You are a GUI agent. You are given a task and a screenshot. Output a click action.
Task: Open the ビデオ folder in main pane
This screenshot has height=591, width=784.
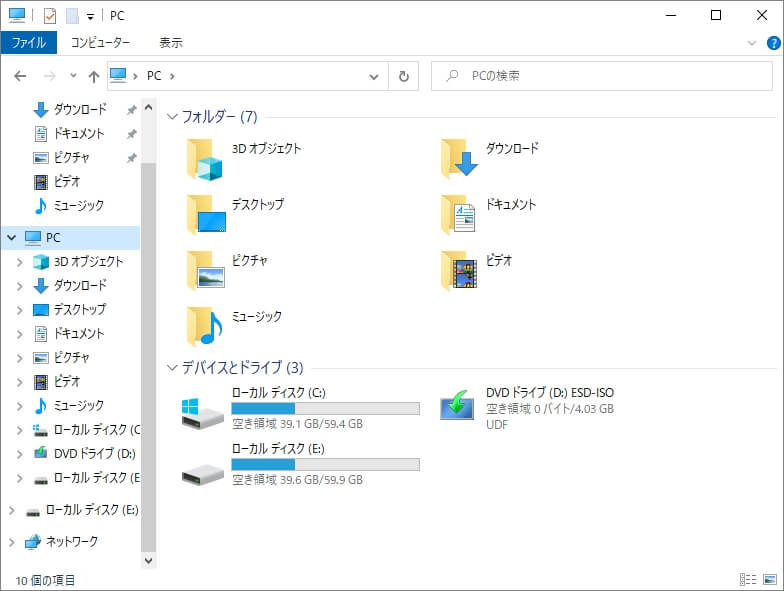(x=458, y=270)
